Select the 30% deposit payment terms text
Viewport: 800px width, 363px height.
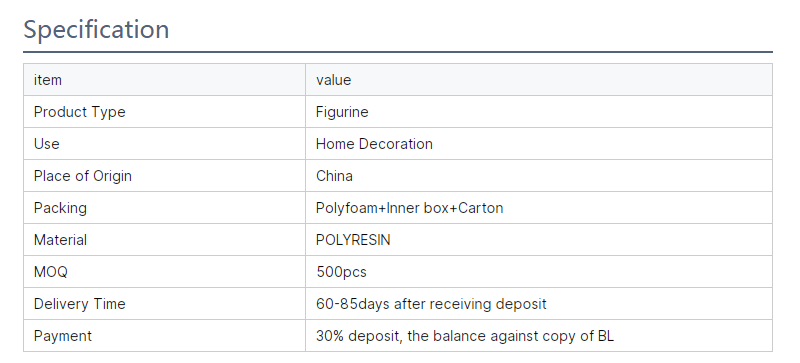[465, 336]
